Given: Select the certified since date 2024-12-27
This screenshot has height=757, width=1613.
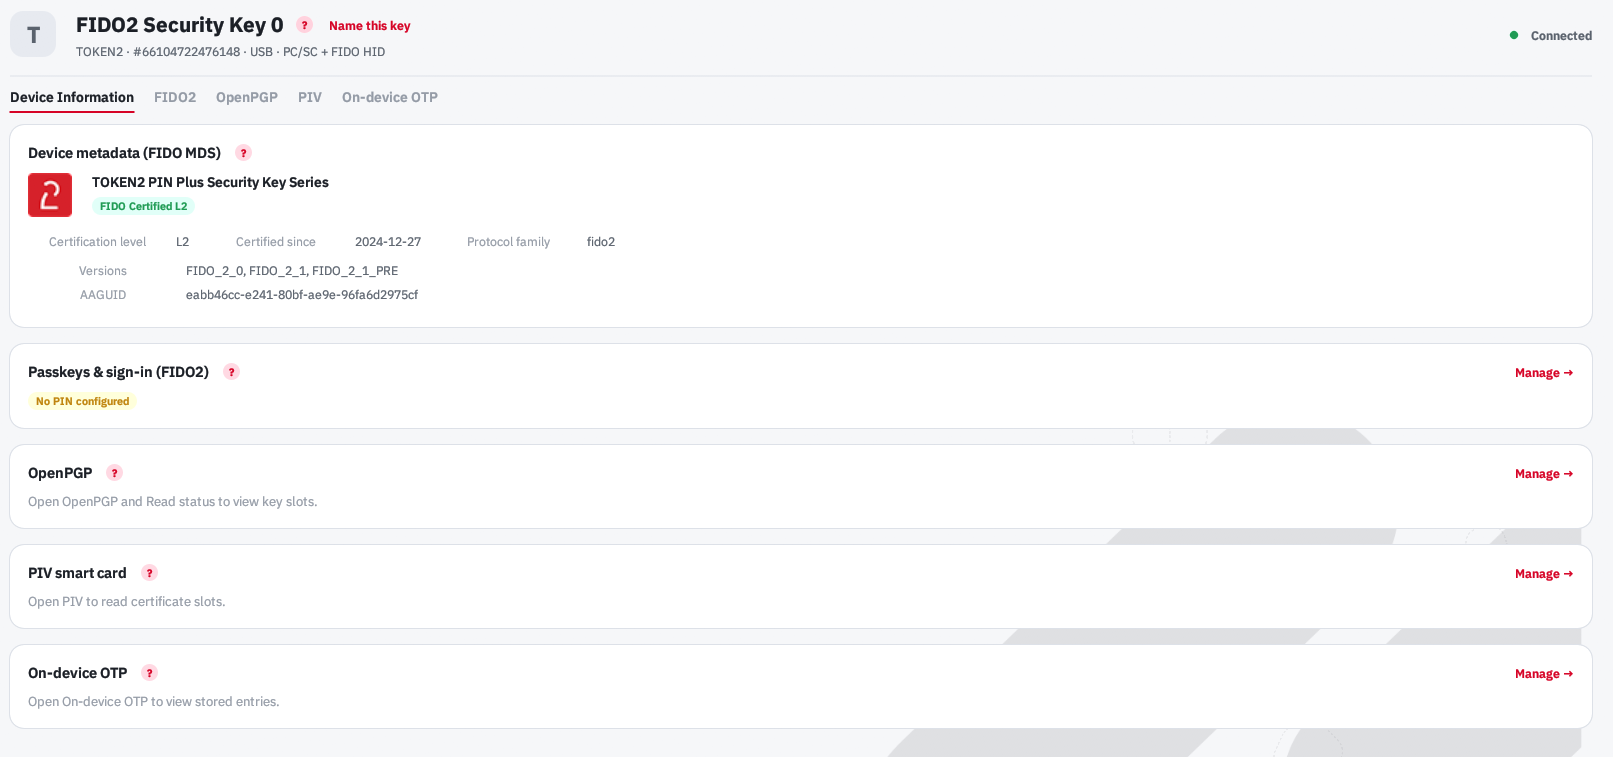Looking at the screenshot, I should (388, 242).
